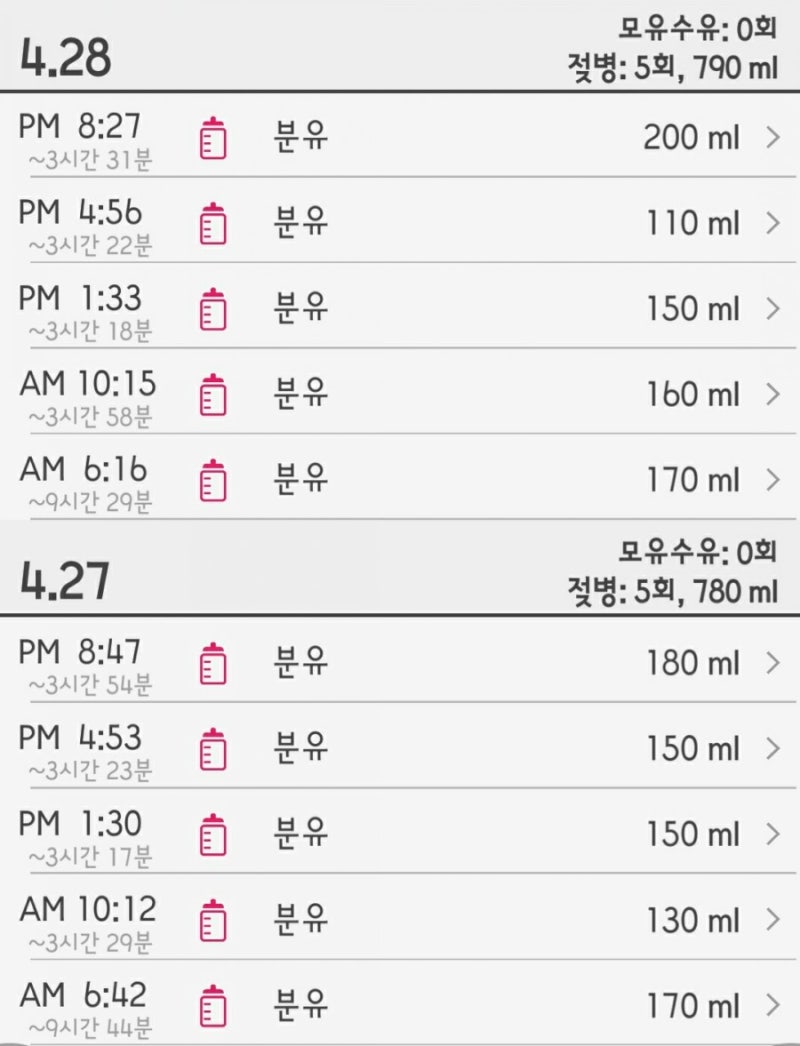Screen dimensions: 800x1046
Task: Tap the 4.27 summary 젖병: 5회, 780 ml
Action: [x=673, y=592]
